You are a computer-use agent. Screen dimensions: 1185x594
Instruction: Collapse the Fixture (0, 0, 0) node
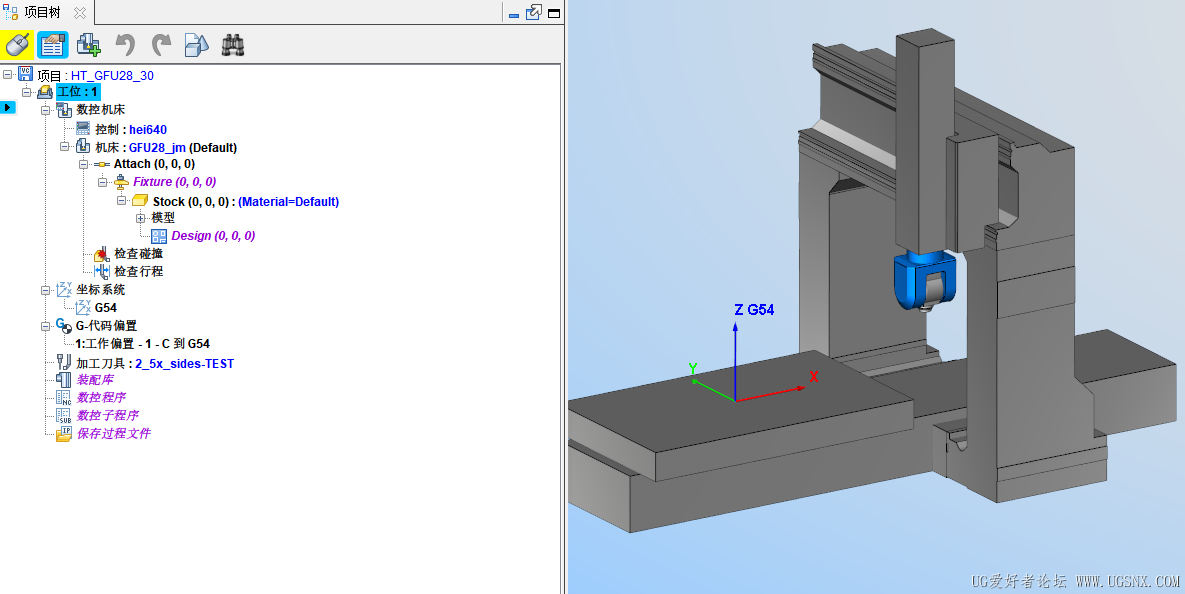click(102, 182)
